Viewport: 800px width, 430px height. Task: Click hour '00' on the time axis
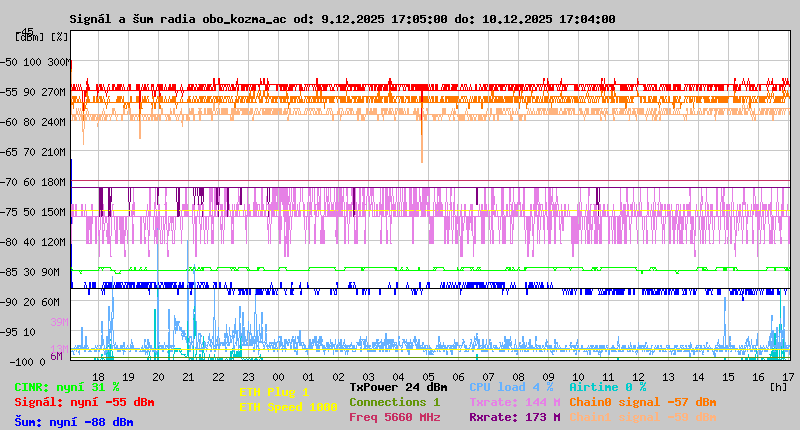(279, 377)
